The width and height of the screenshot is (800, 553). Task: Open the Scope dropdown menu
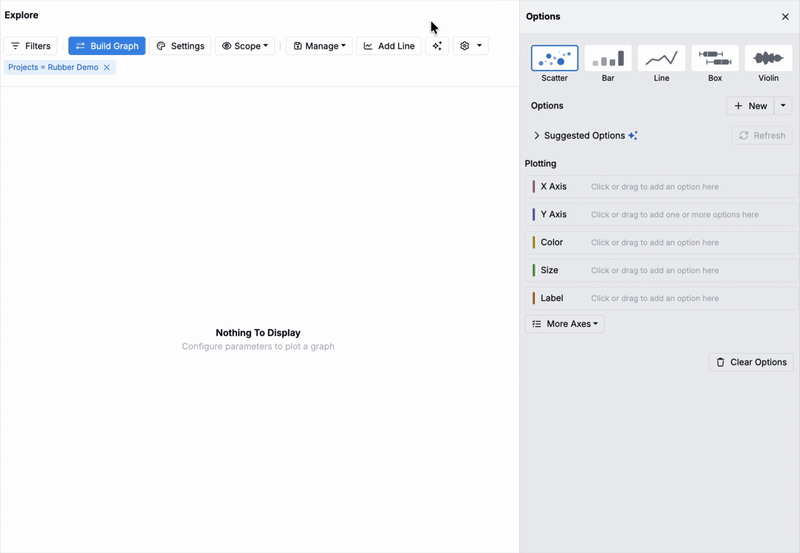[245, 46]
